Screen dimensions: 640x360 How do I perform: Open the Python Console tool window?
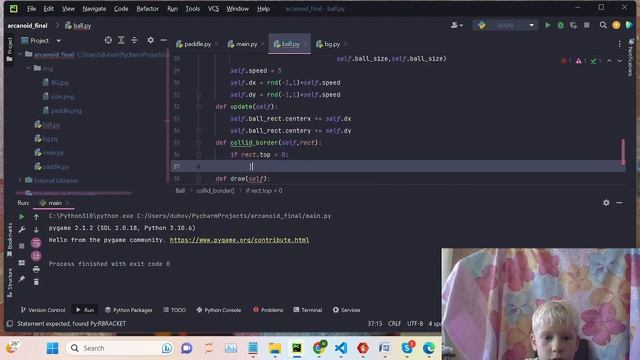219,310
